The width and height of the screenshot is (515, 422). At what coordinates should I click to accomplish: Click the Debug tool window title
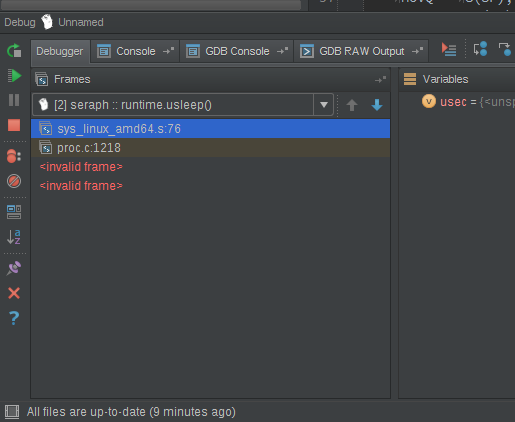pos(20,22)
